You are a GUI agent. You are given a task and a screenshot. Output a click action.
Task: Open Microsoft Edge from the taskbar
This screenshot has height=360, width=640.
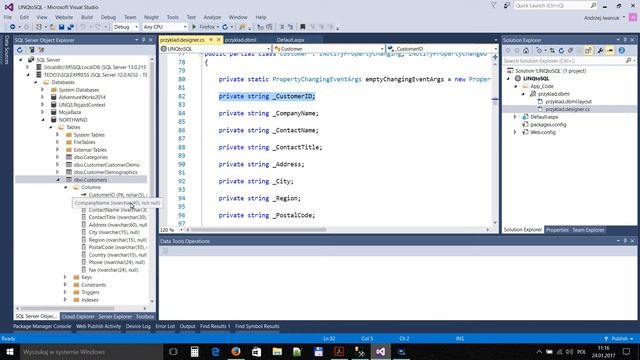click(215, 351)
